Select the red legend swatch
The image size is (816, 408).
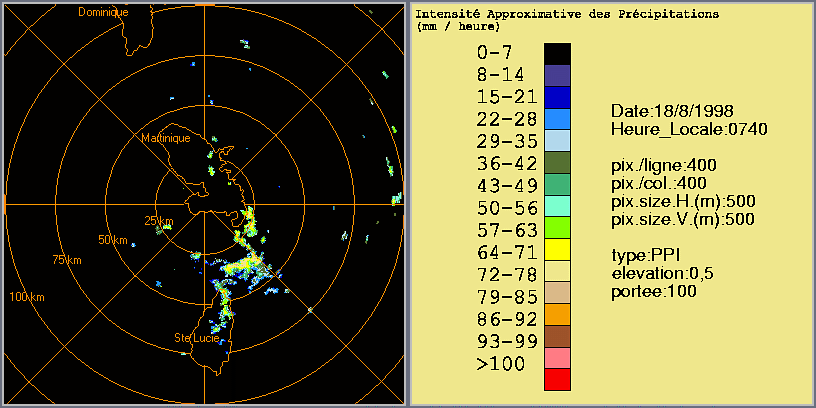(x=557, y=380)
